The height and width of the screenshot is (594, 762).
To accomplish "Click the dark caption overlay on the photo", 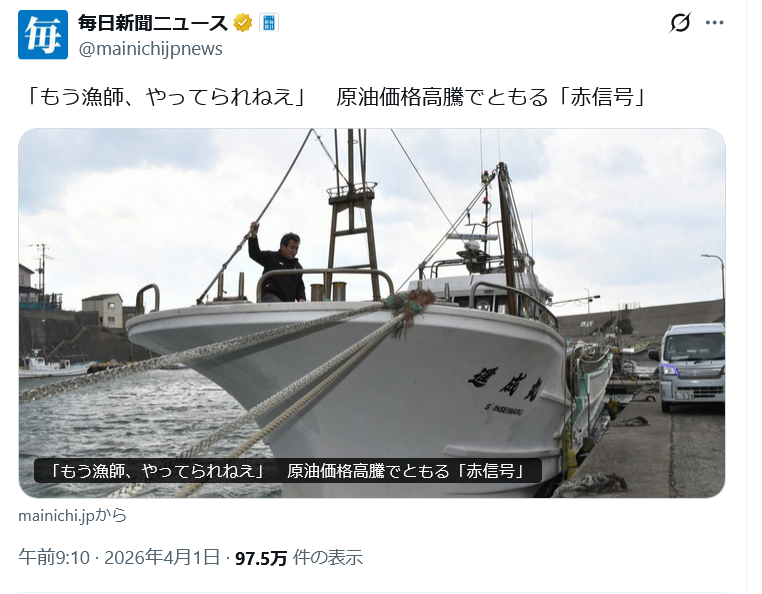I will 288,471.
